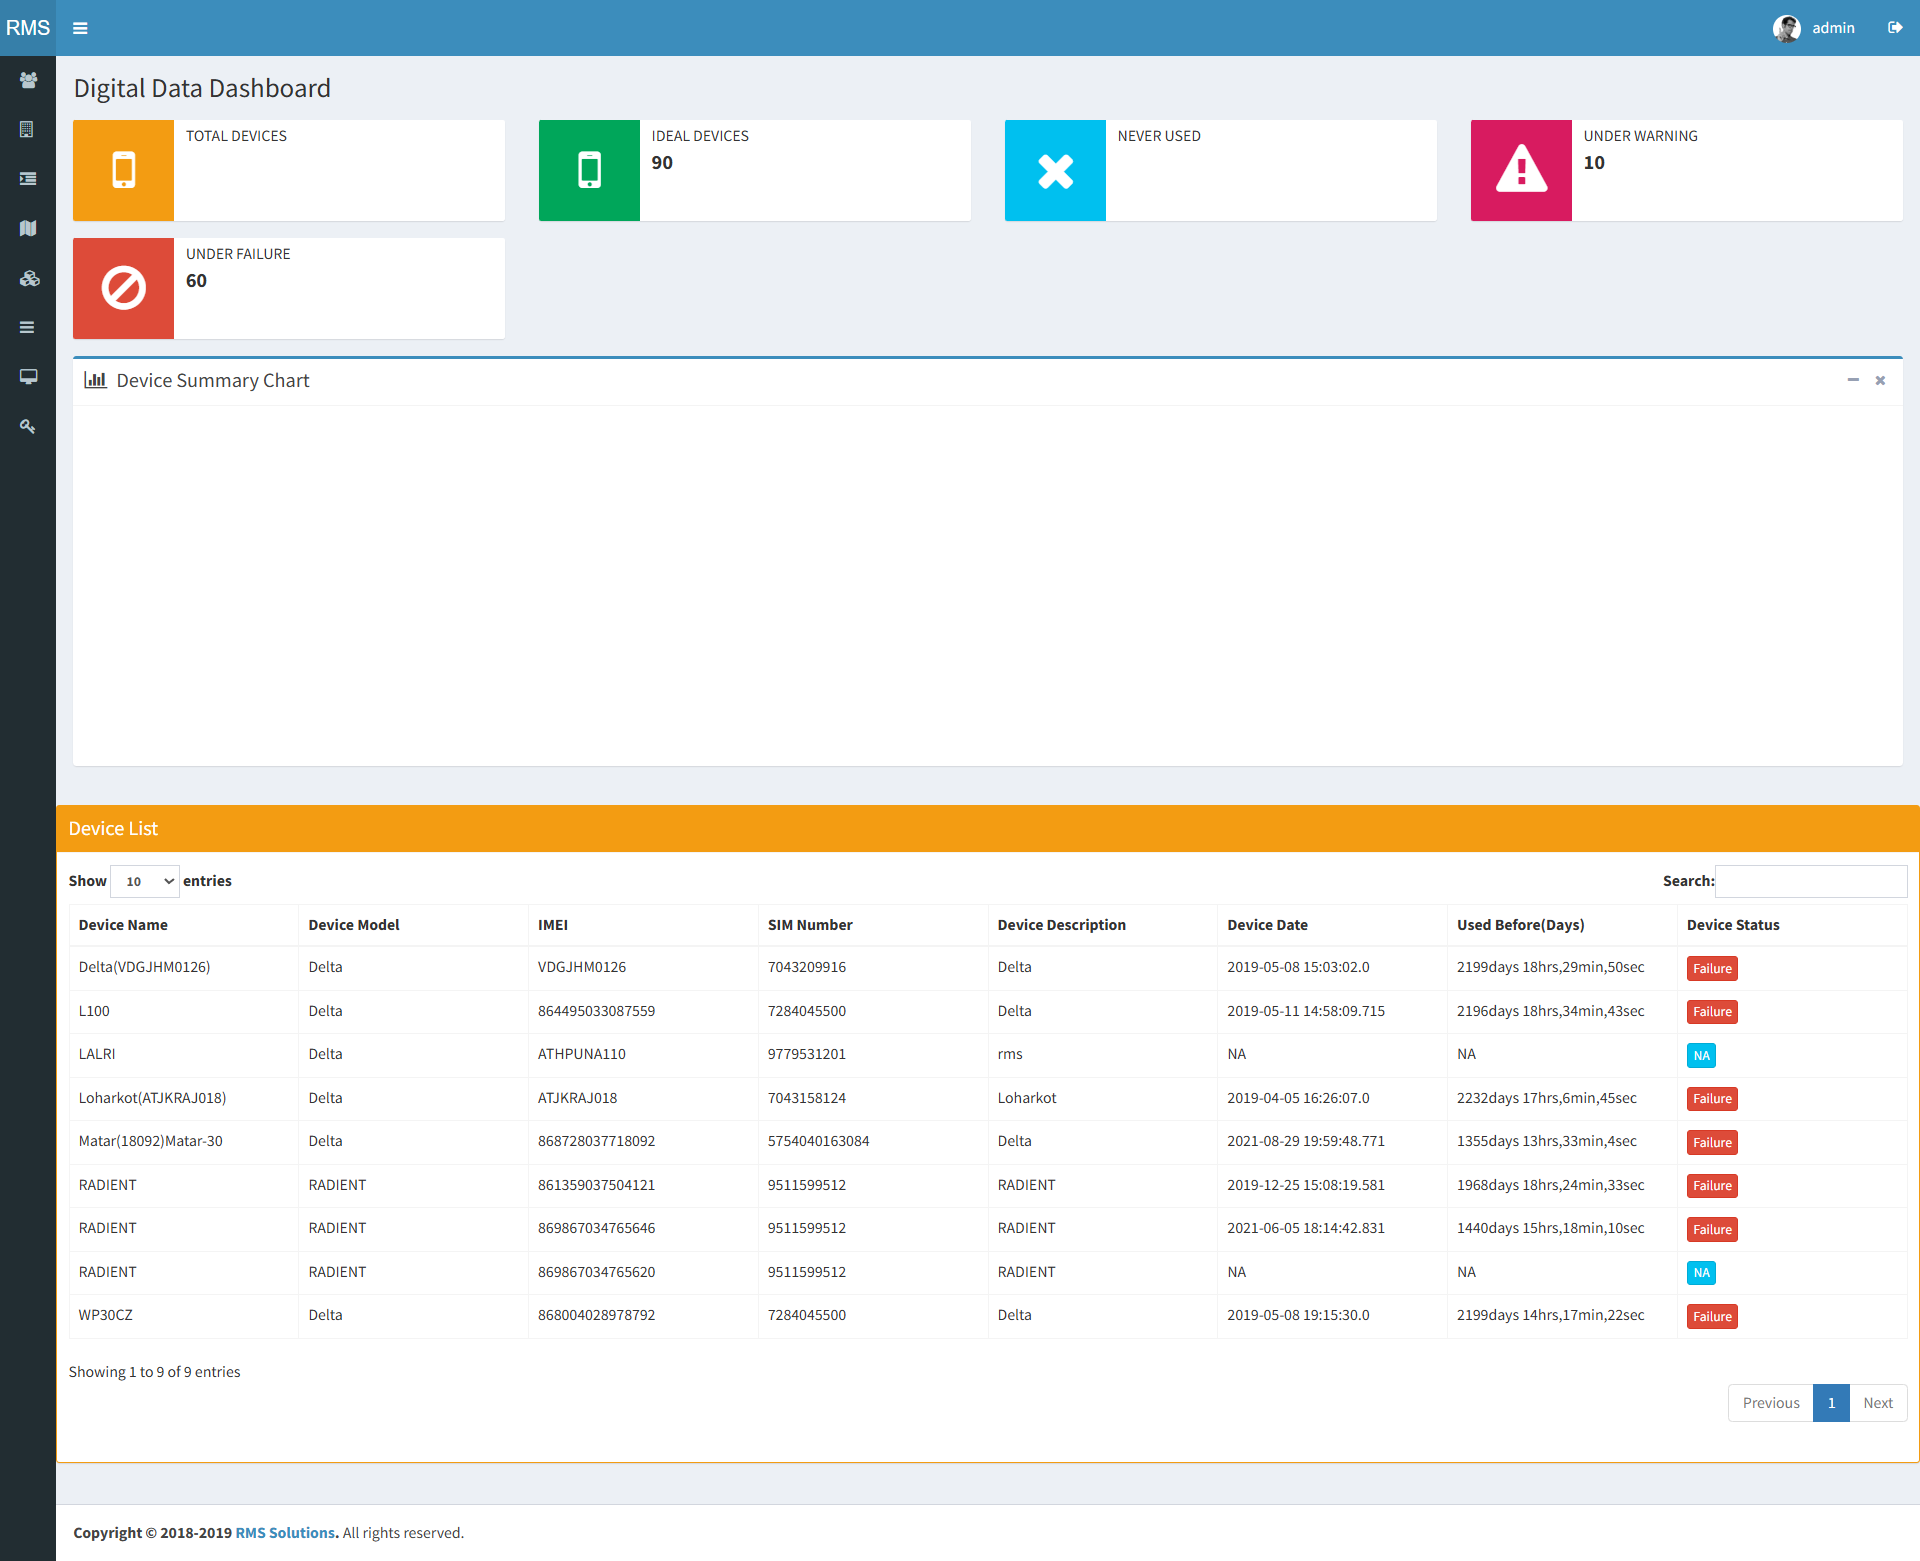Focus the Device List search field
This screenshot has height=1561, width=1920.
[x=1811, y=881]
